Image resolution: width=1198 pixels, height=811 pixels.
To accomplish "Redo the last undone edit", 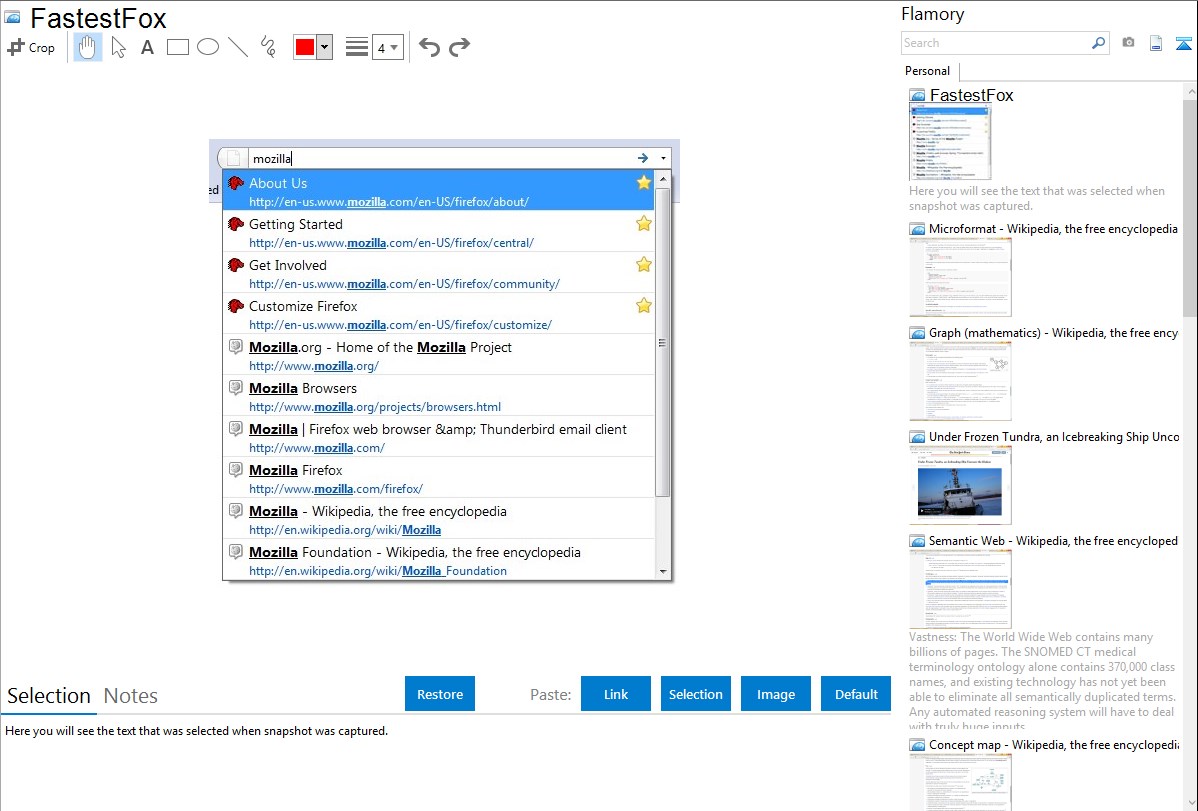I will tap(459, 47).
